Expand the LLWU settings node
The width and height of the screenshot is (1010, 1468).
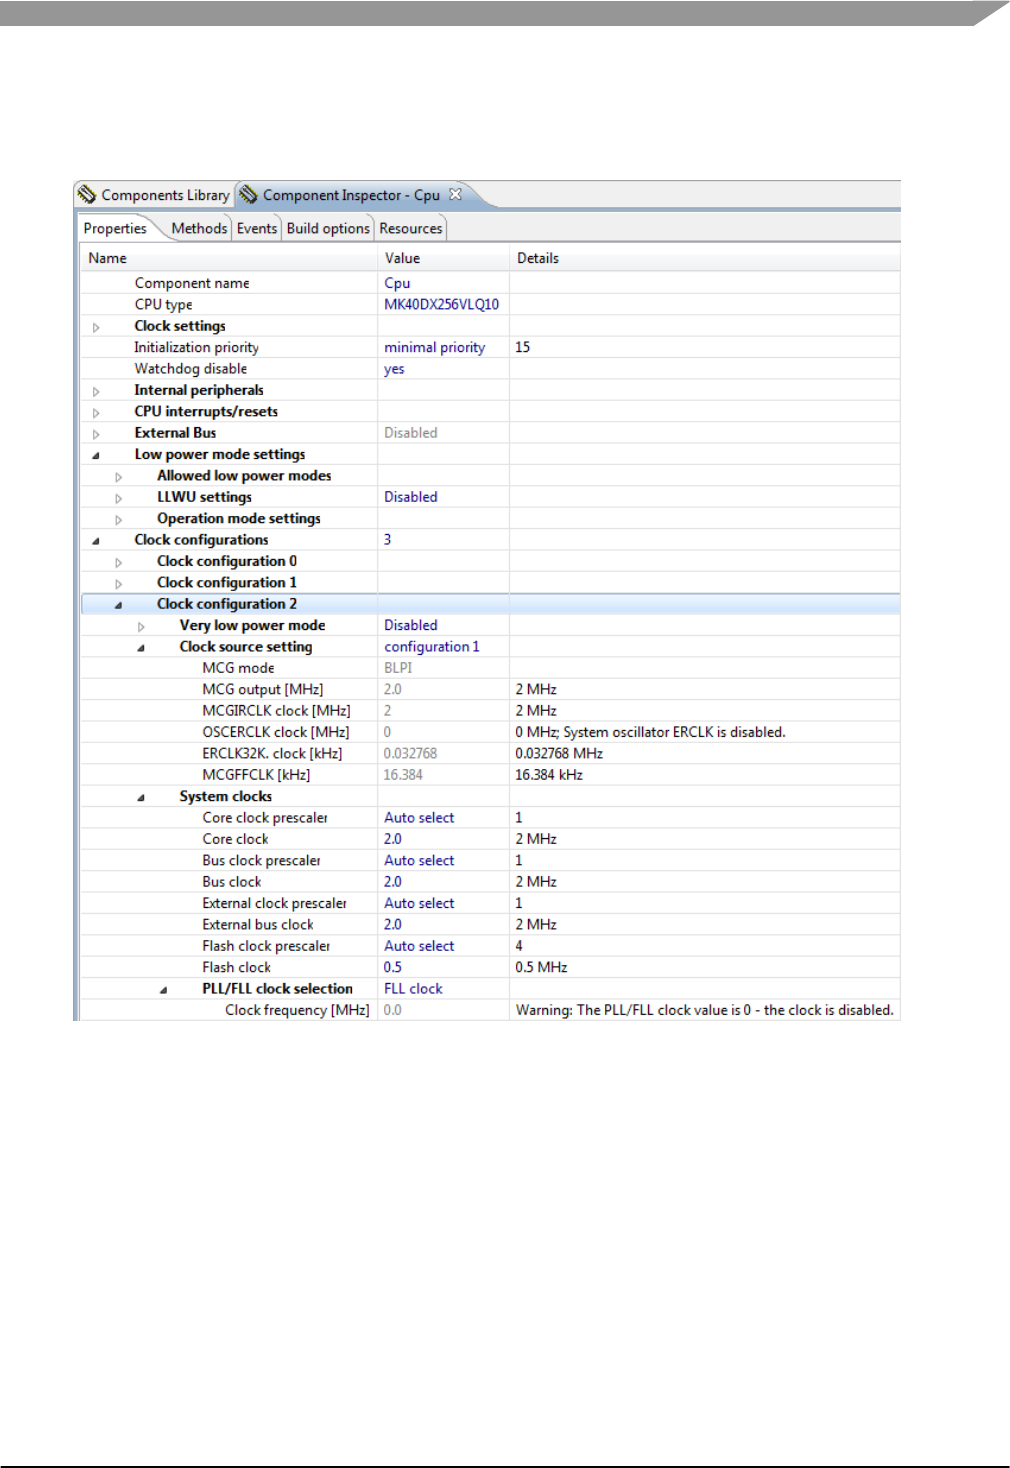click(118, 498)
